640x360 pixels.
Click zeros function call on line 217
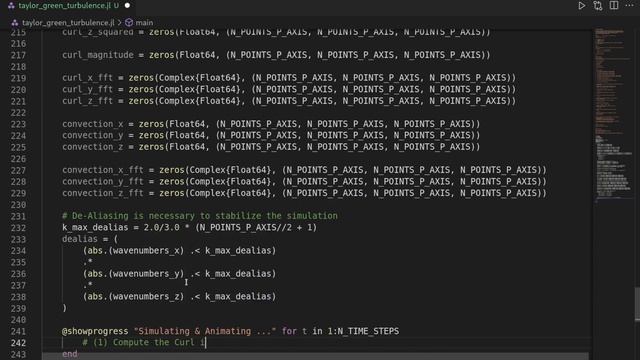click(161, 55)
